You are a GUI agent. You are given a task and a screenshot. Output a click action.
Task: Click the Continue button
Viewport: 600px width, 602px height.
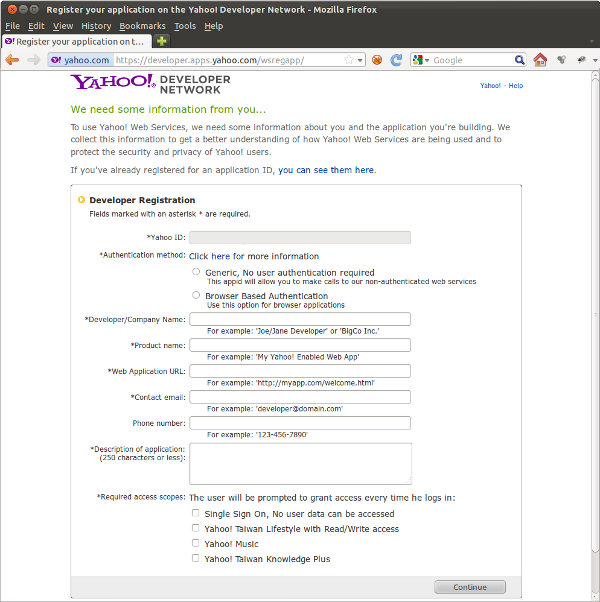470,587
